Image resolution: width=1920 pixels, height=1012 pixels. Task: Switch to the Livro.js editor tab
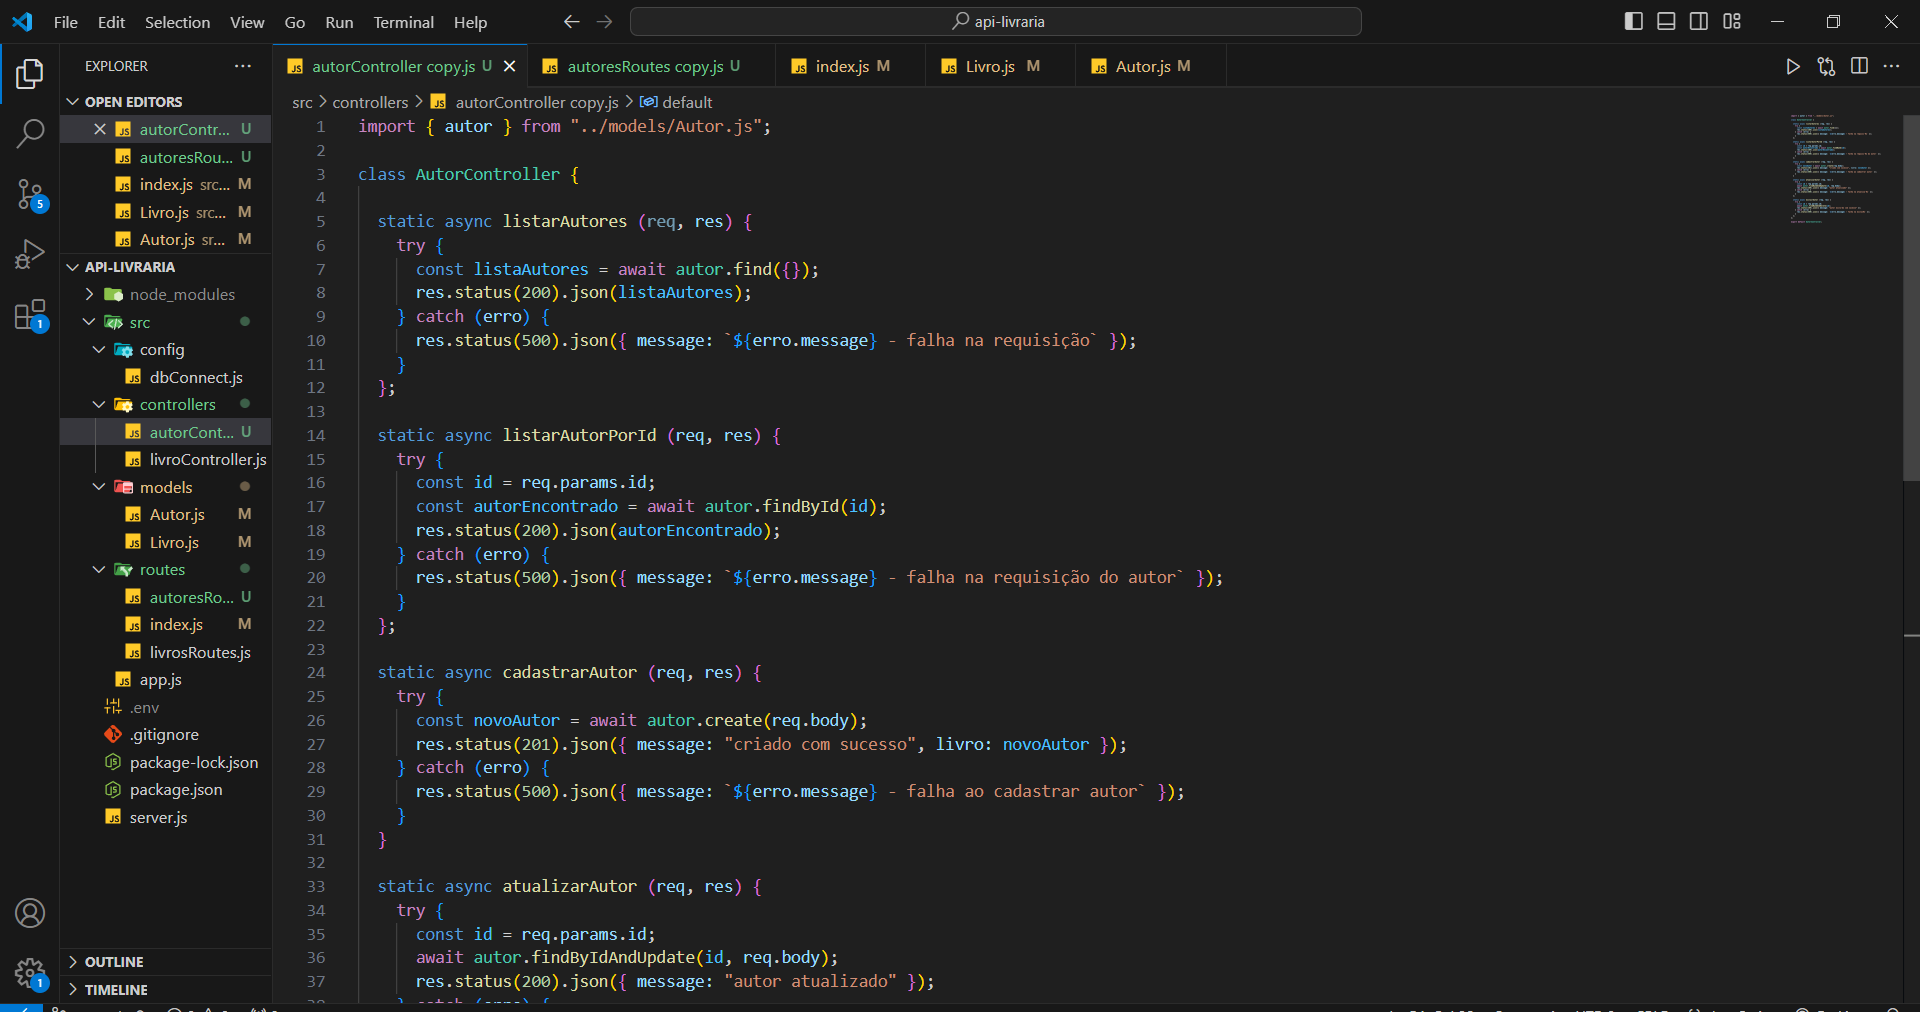point(1000,66)
